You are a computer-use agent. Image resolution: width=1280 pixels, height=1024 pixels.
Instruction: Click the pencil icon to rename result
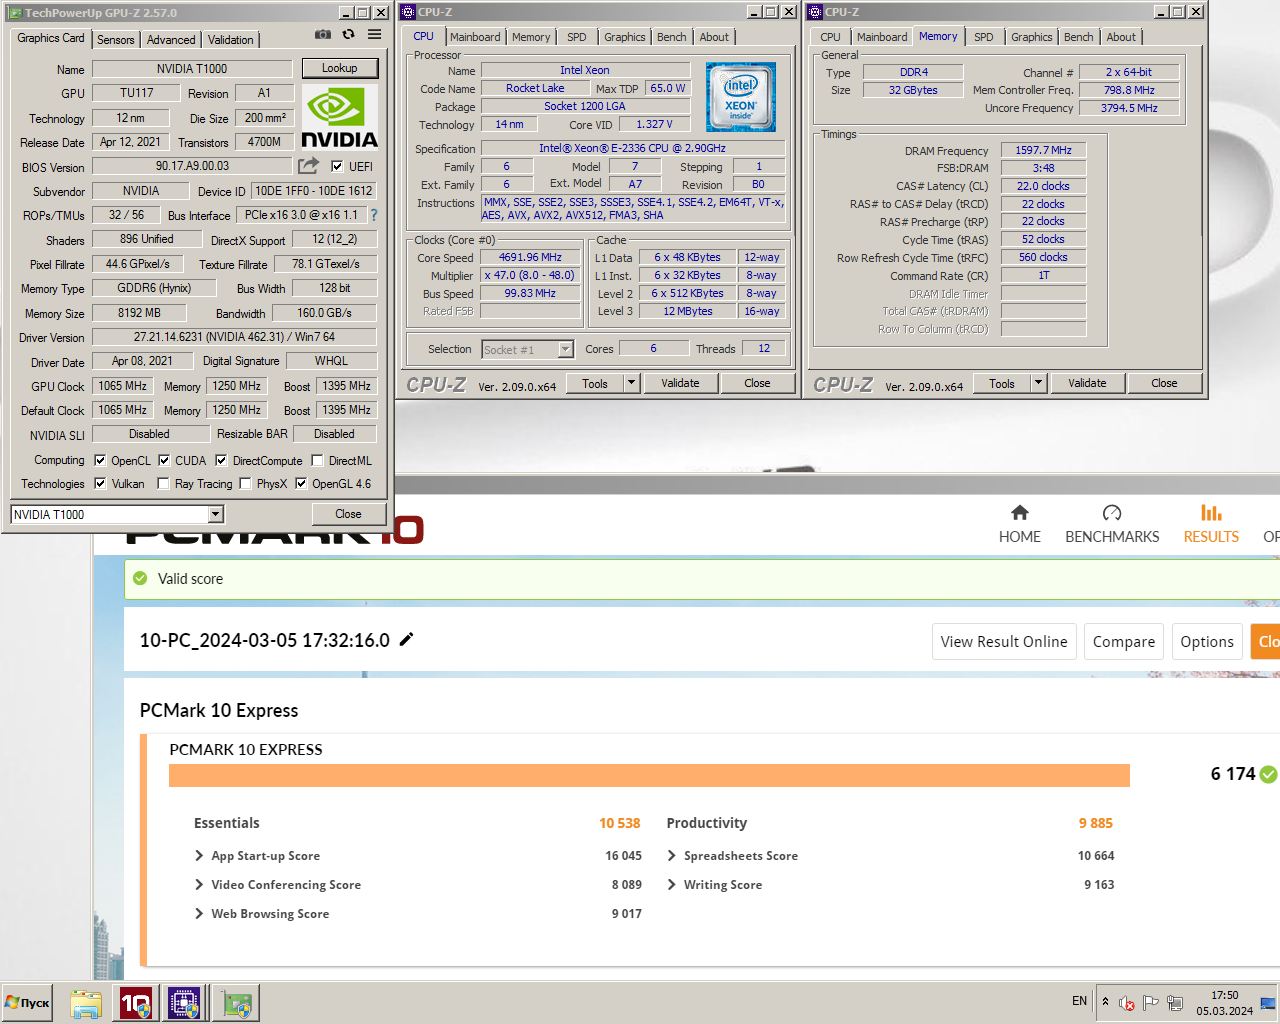406,639
